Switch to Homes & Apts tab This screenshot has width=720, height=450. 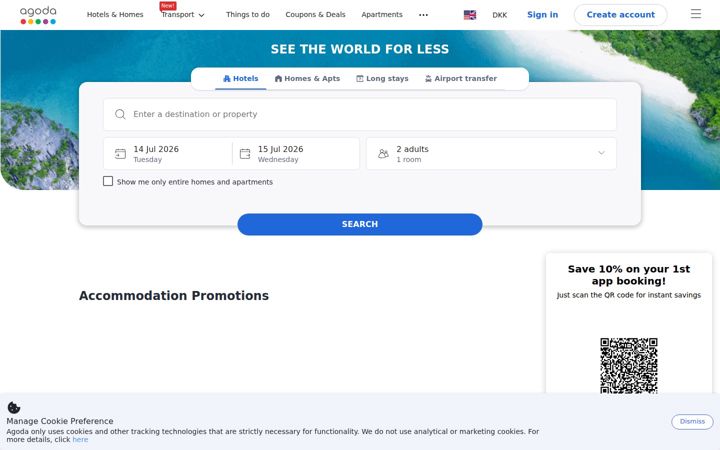[307, 79]
